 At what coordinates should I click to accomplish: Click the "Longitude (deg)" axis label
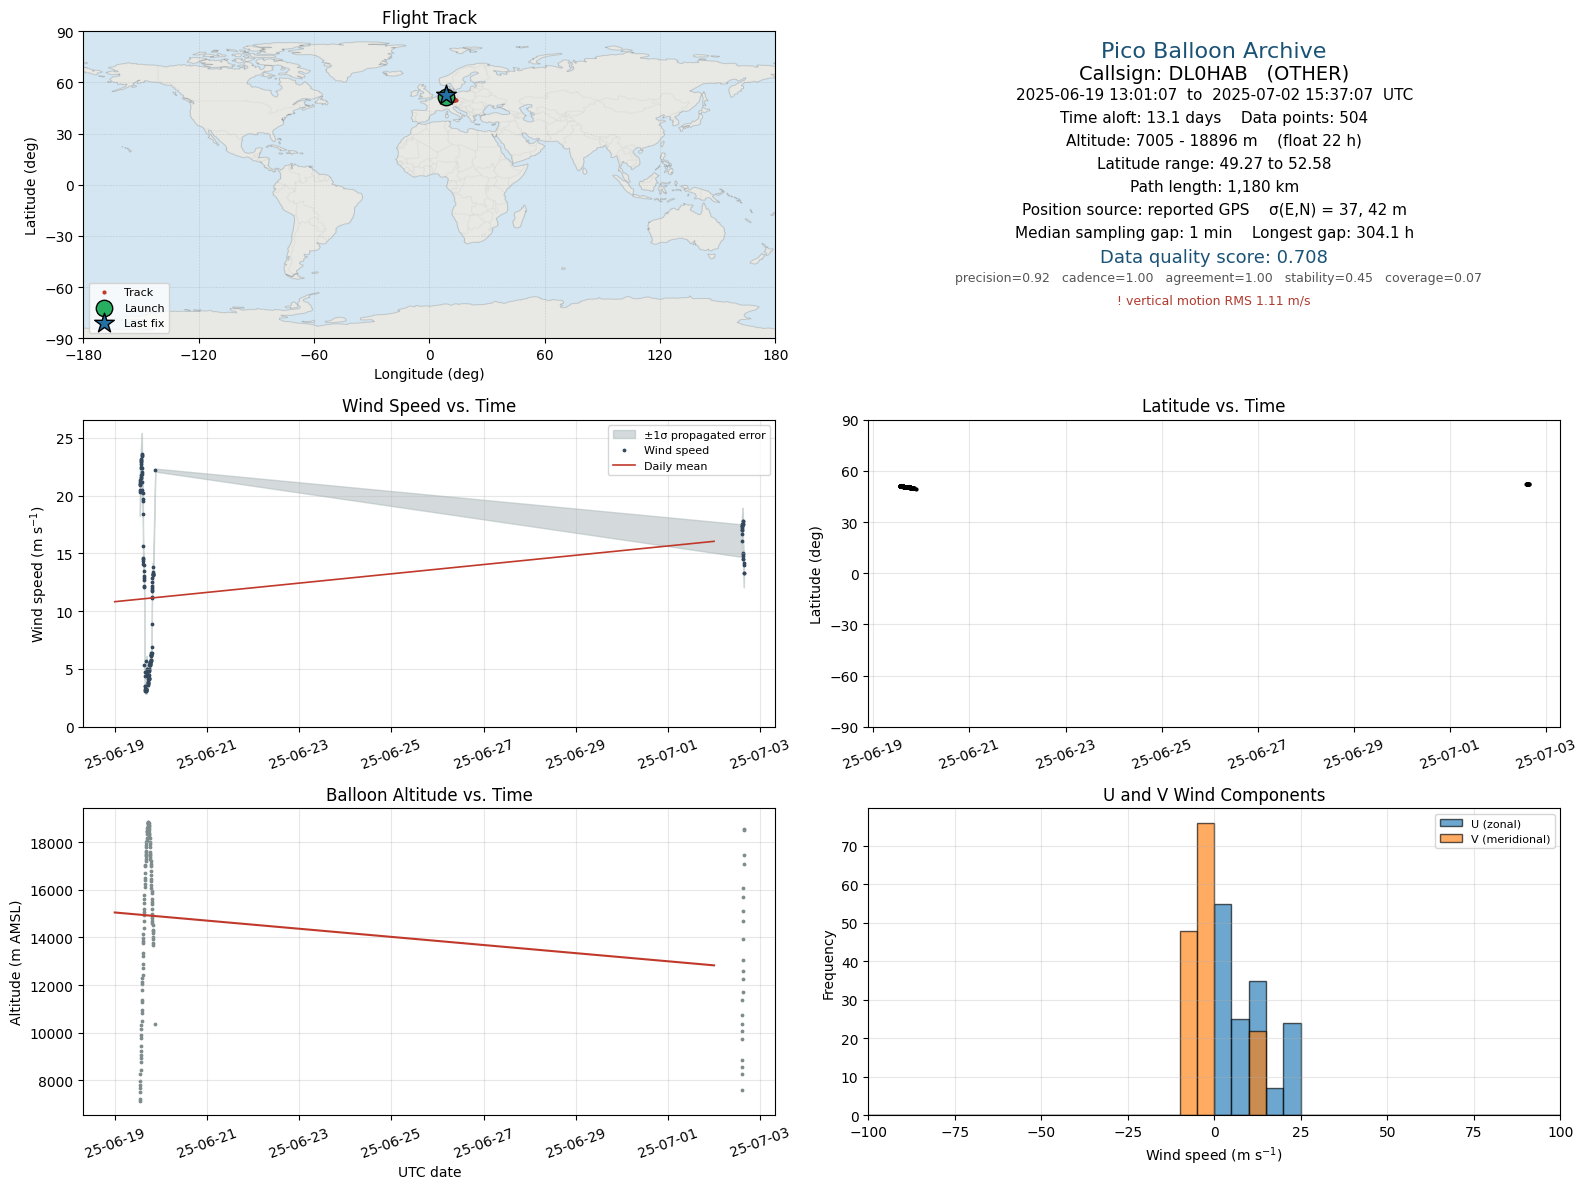429,374
